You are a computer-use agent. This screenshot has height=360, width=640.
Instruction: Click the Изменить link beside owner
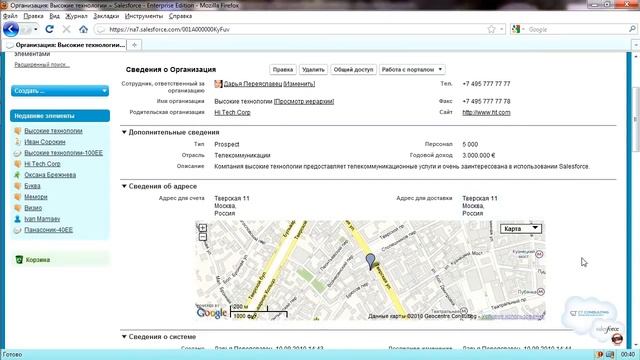[x=299, y=84]
